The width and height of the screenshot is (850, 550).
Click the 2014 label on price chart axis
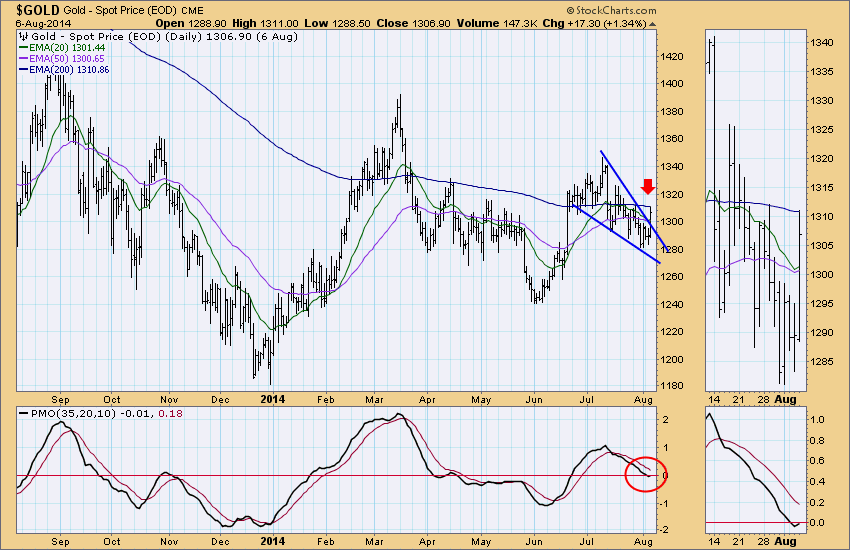273,397
